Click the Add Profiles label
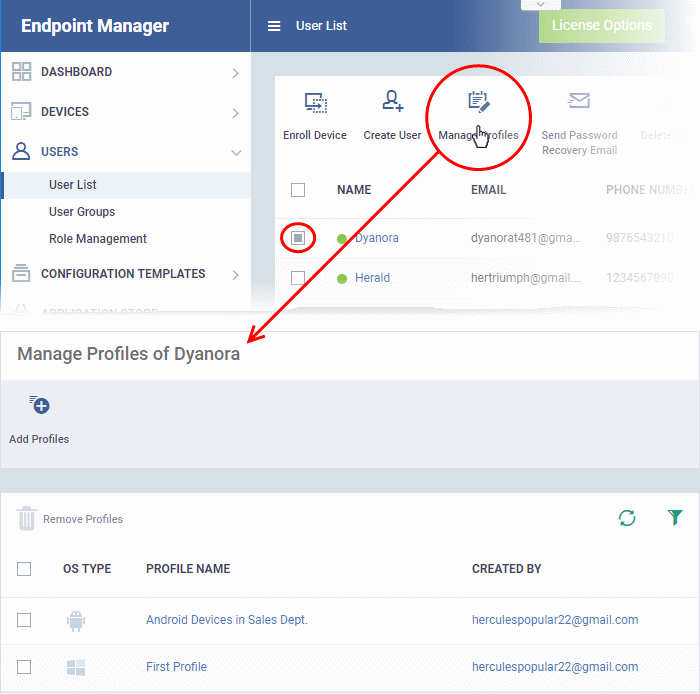This screenshot has width=700, height=694. click(x=39, y=439)
